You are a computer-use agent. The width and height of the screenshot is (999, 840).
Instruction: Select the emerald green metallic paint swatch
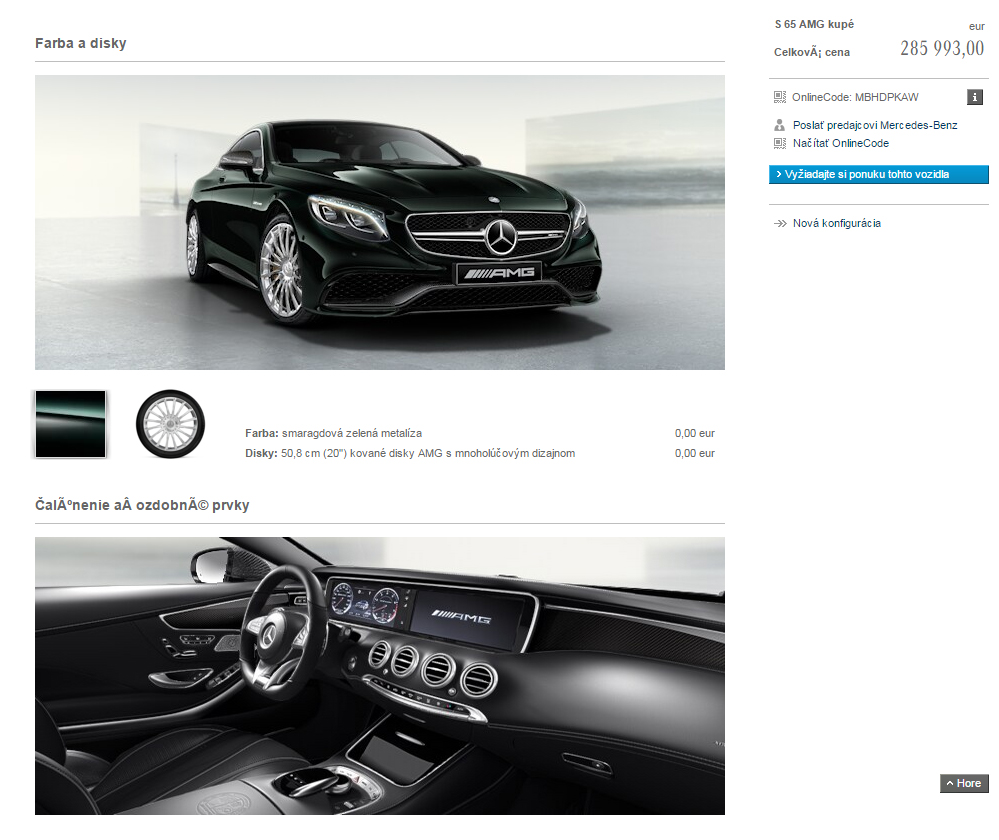(70, 424)
